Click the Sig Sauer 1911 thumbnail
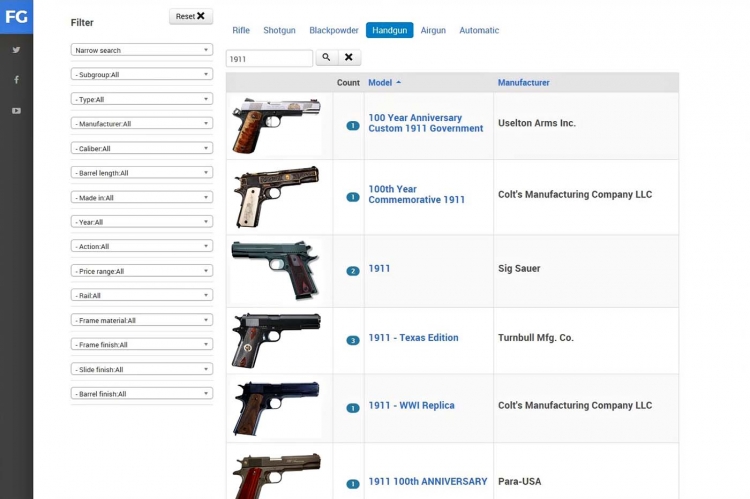The width and height of the screenshot is (750, 499). coord(276,270)
